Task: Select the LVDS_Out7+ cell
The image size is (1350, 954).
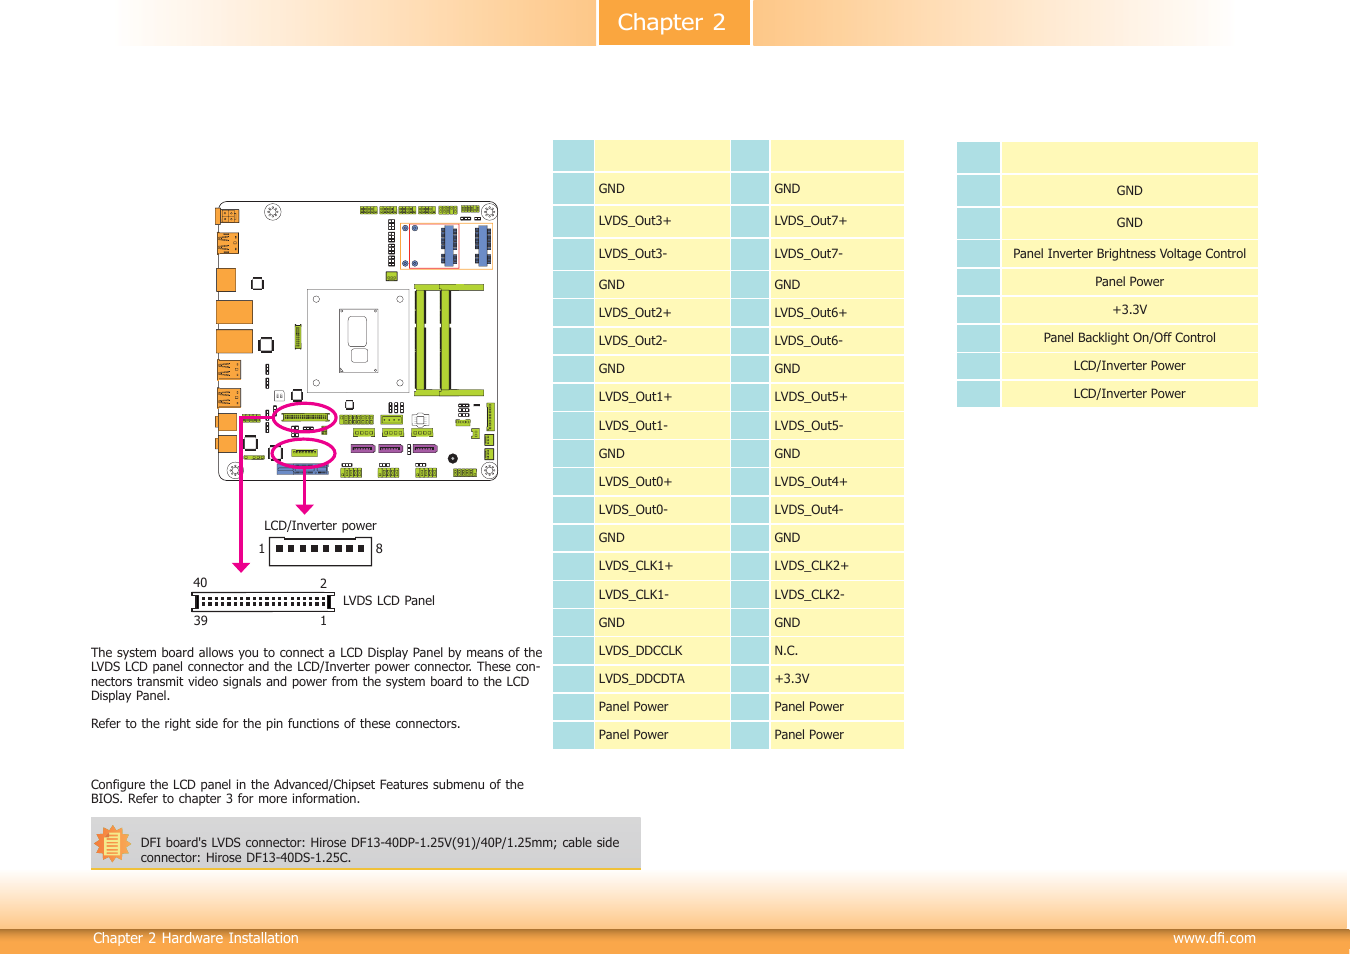Action: [x=837, y=221]
